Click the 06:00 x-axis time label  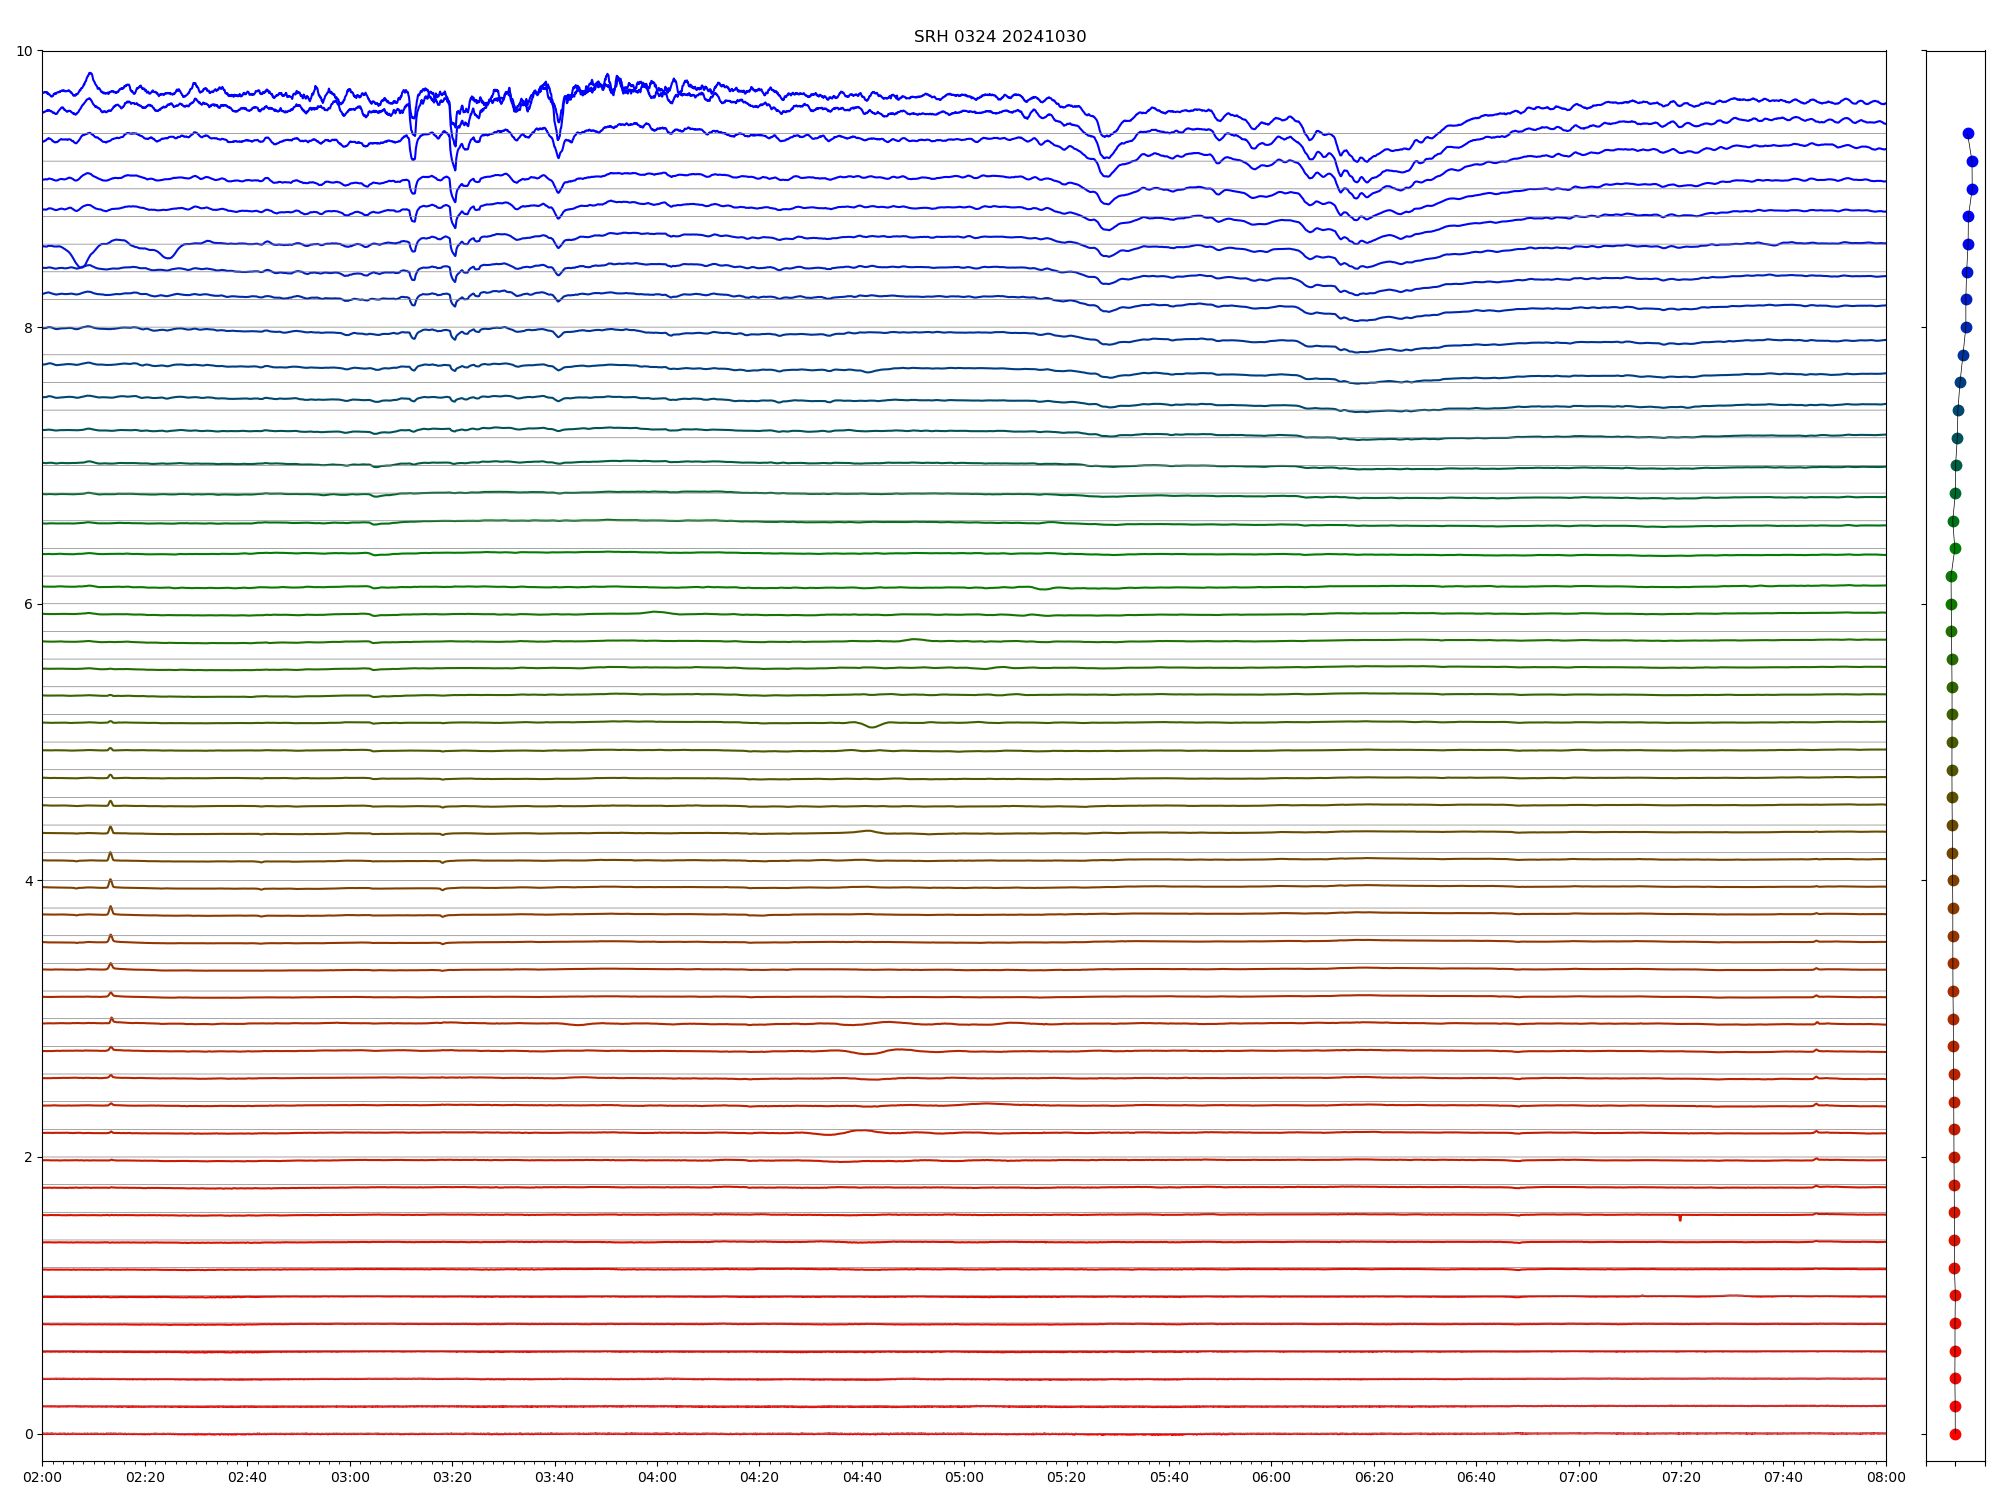coord(1271,1477)
